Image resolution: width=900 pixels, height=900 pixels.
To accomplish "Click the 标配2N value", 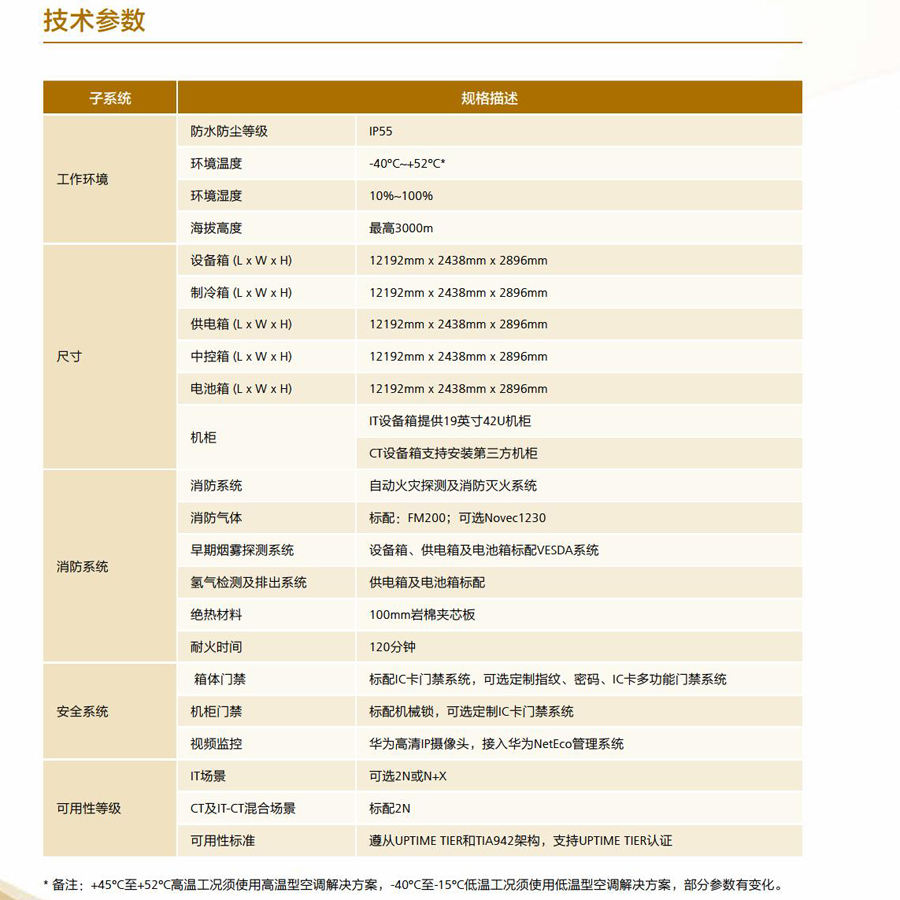I will tap(390, 808).
